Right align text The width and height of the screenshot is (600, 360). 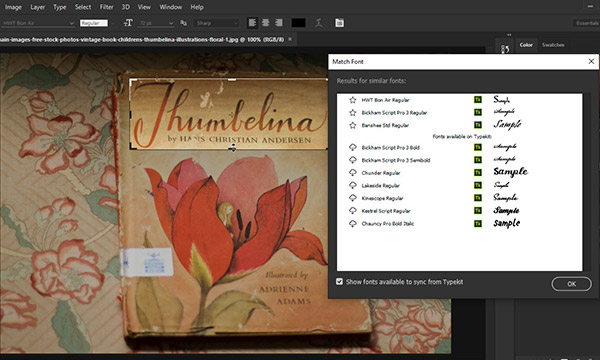point(279,23)
